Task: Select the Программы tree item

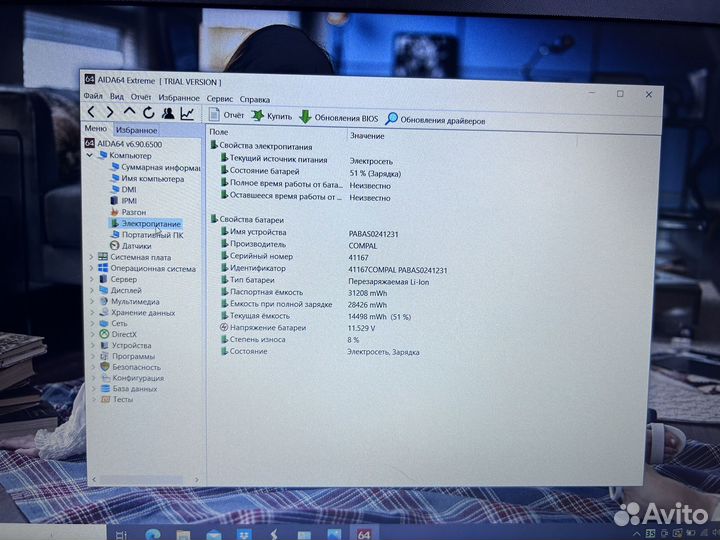Action: [127, 356]
